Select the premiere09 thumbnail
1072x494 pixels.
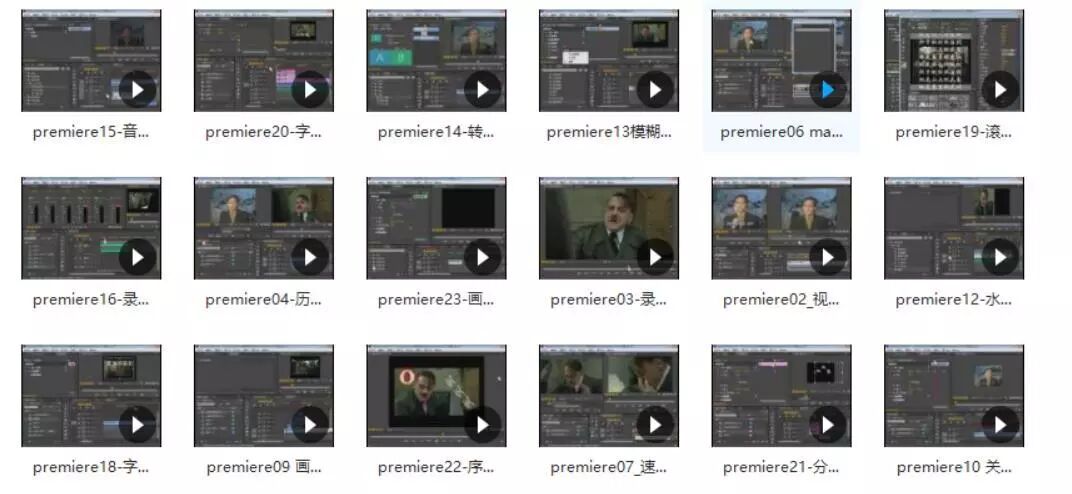coord(264,396)
